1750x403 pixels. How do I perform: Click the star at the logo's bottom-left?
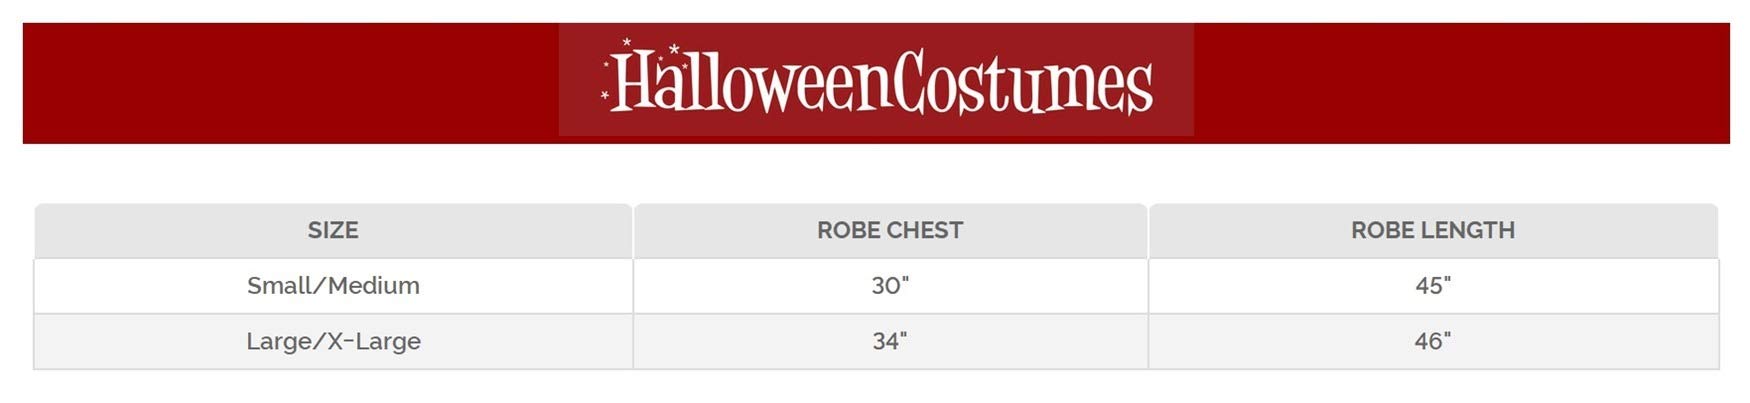pyautogui.click(x=604, y=96)
